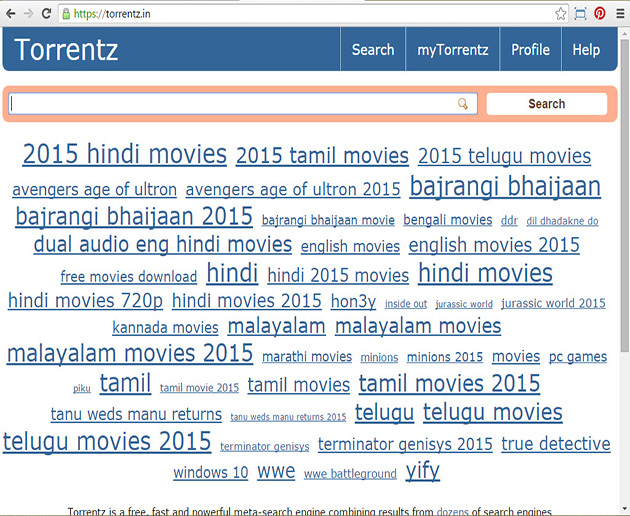The height and width of the screenshot is (516, 630).
Task: Open 'terminator genisys 2015' link
Action: tap(405, 444)
